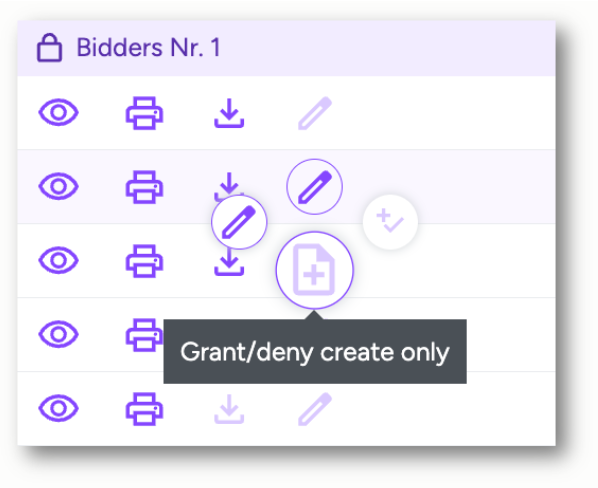This screenshot has height=488, width=598.
Task: Click download permission icon in first row
Action: coord(229,113)
